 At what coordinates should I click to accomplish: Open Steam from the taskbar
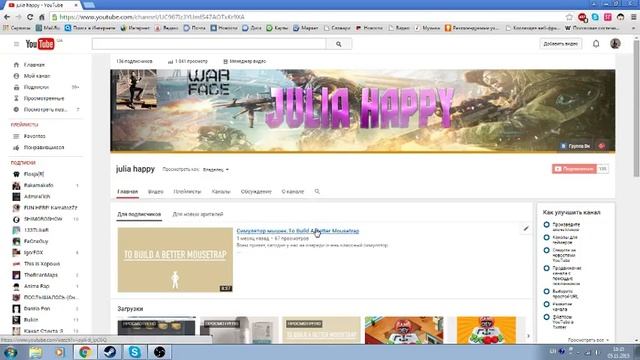pyautogui.click(x=109, y=352)
